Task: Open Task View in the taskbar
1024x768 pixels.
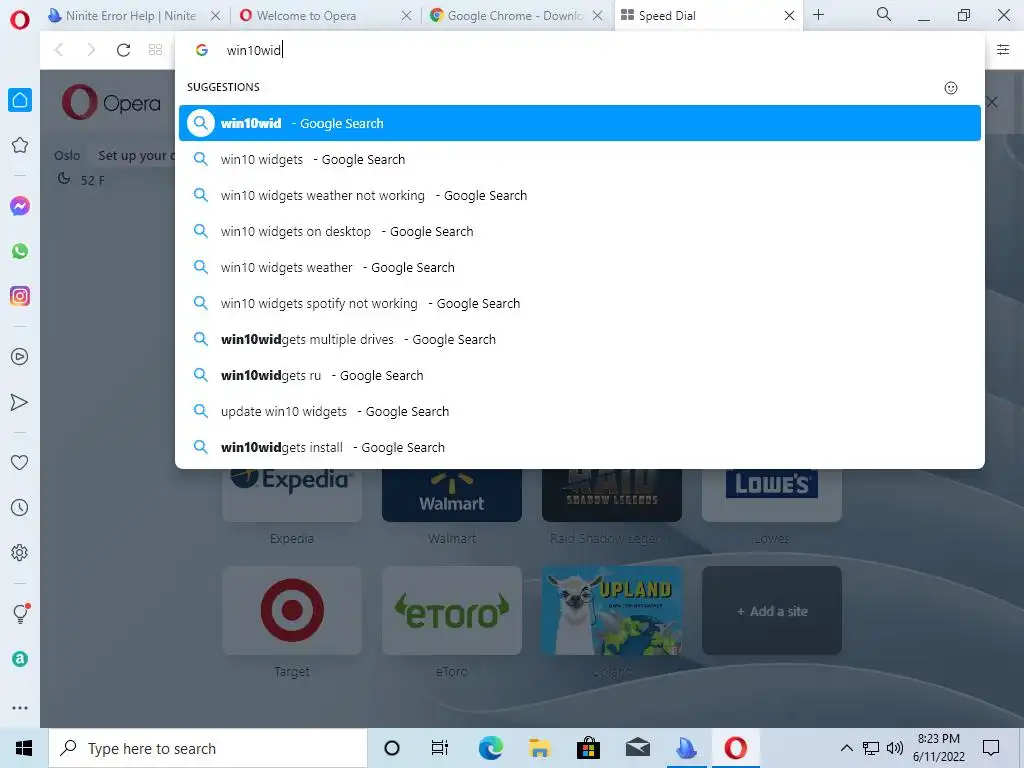Action: 440,748
